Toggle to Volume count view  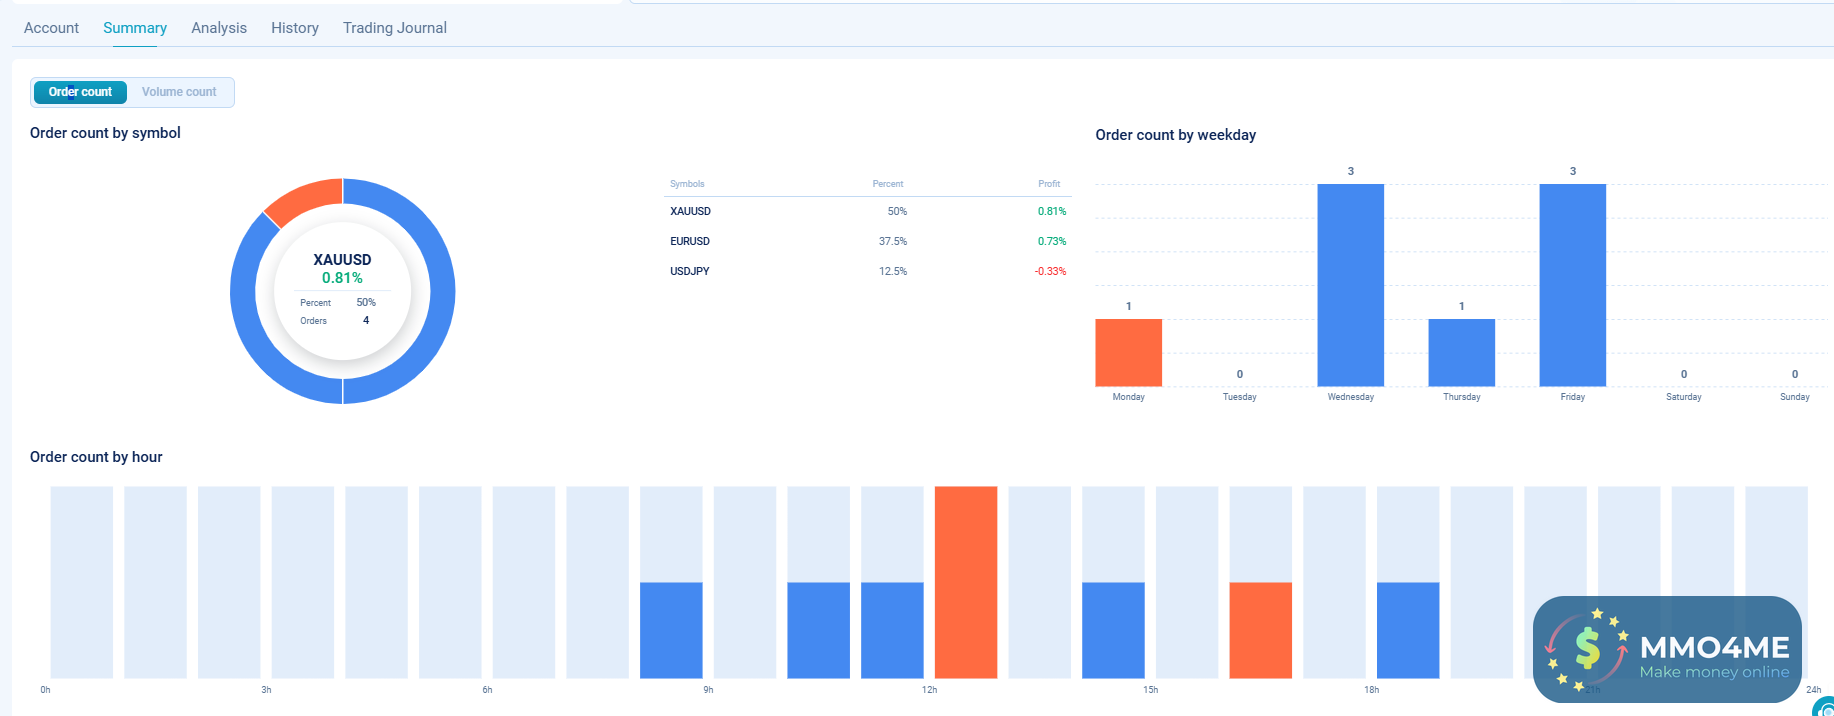point(179,92)
